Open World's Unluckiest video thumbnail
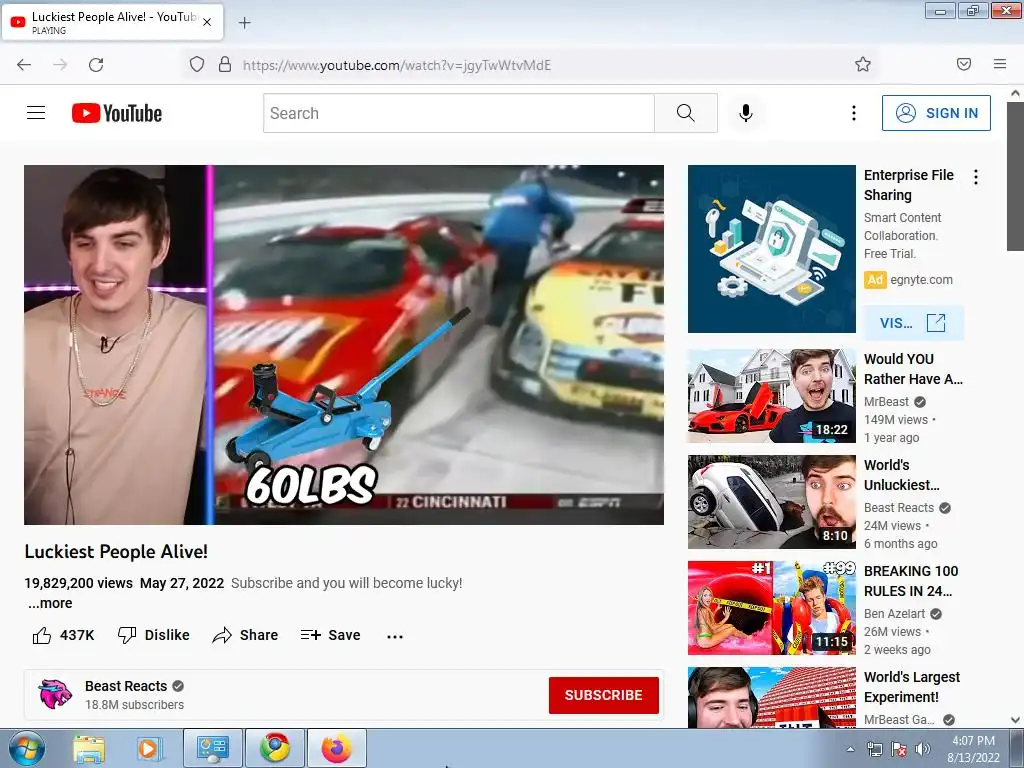Image resolution: width=1024 pixels, height=768 pixels. tap(771, 502)
